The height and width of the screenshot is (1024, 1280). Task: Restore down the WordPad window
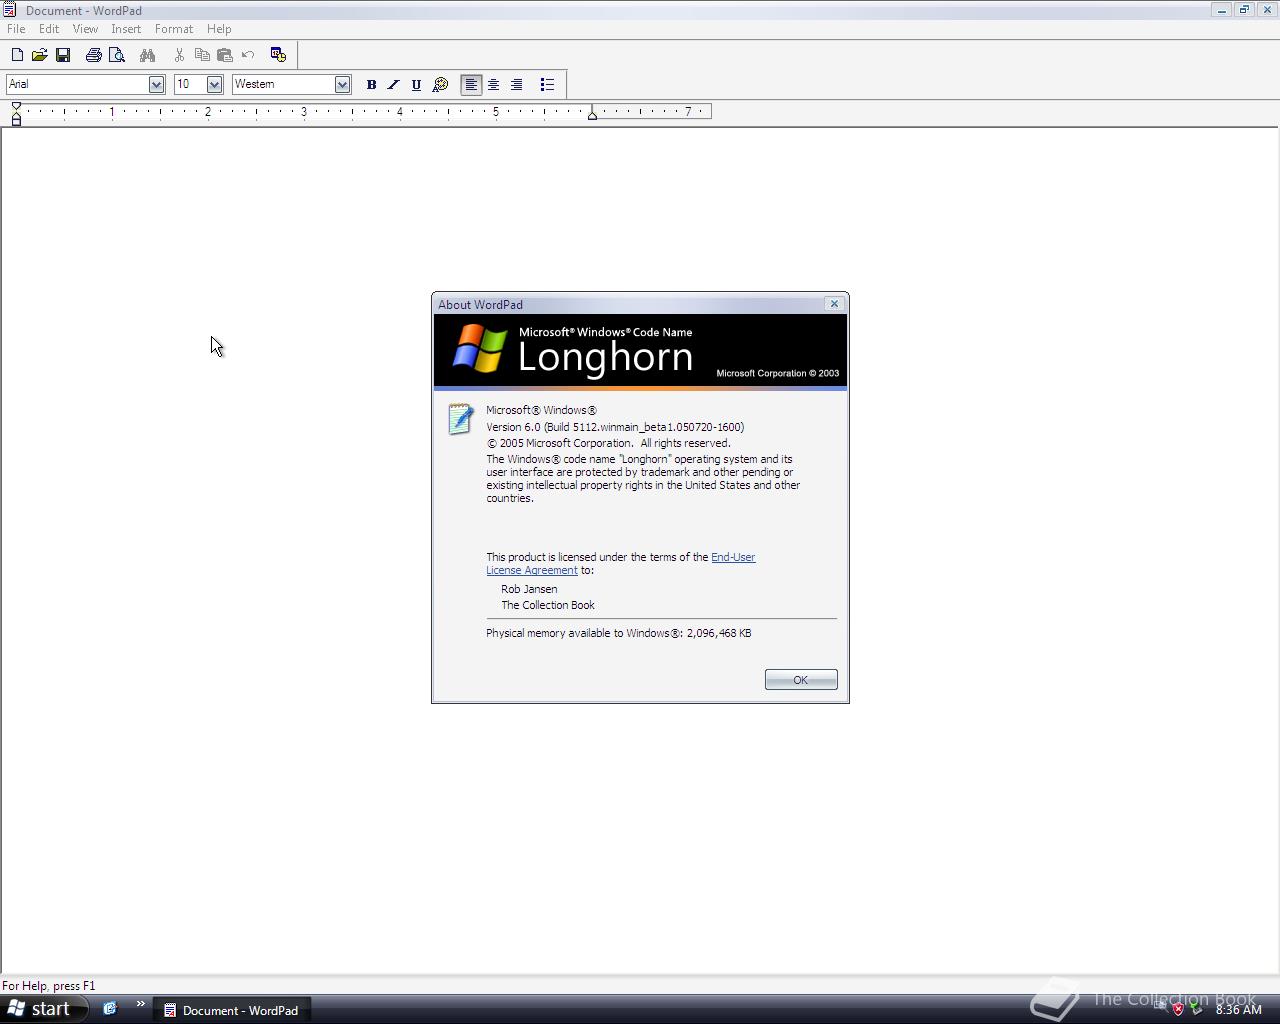pyautogui.click(x=1244, y=10)
